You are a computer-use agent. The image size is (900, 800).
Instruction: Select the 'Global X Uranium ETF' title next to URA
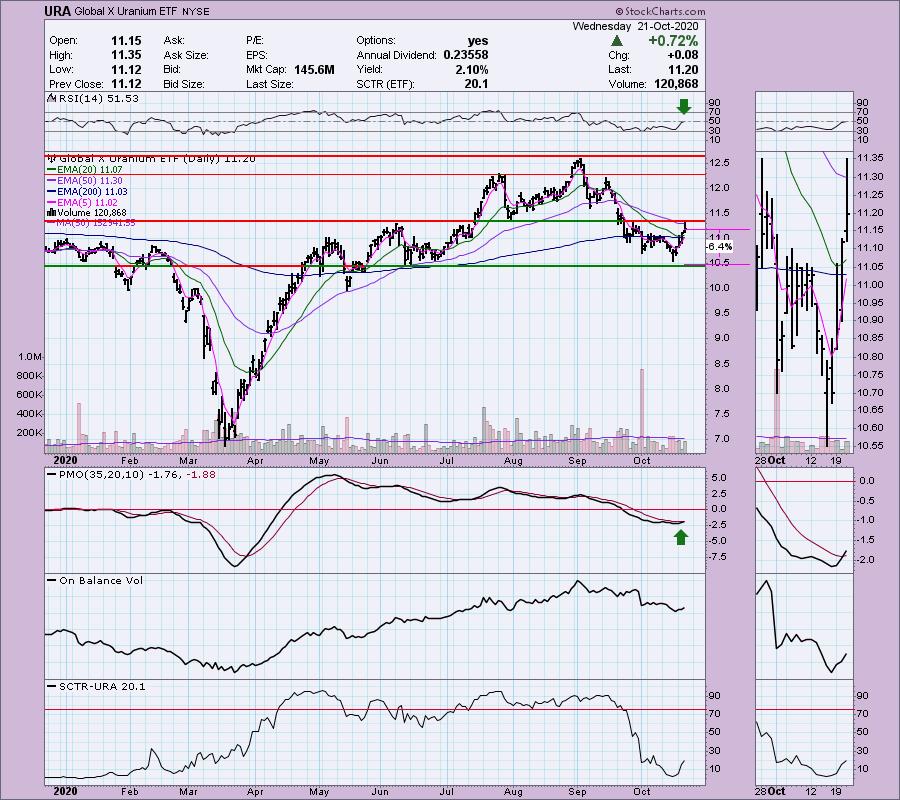(126, 11)
